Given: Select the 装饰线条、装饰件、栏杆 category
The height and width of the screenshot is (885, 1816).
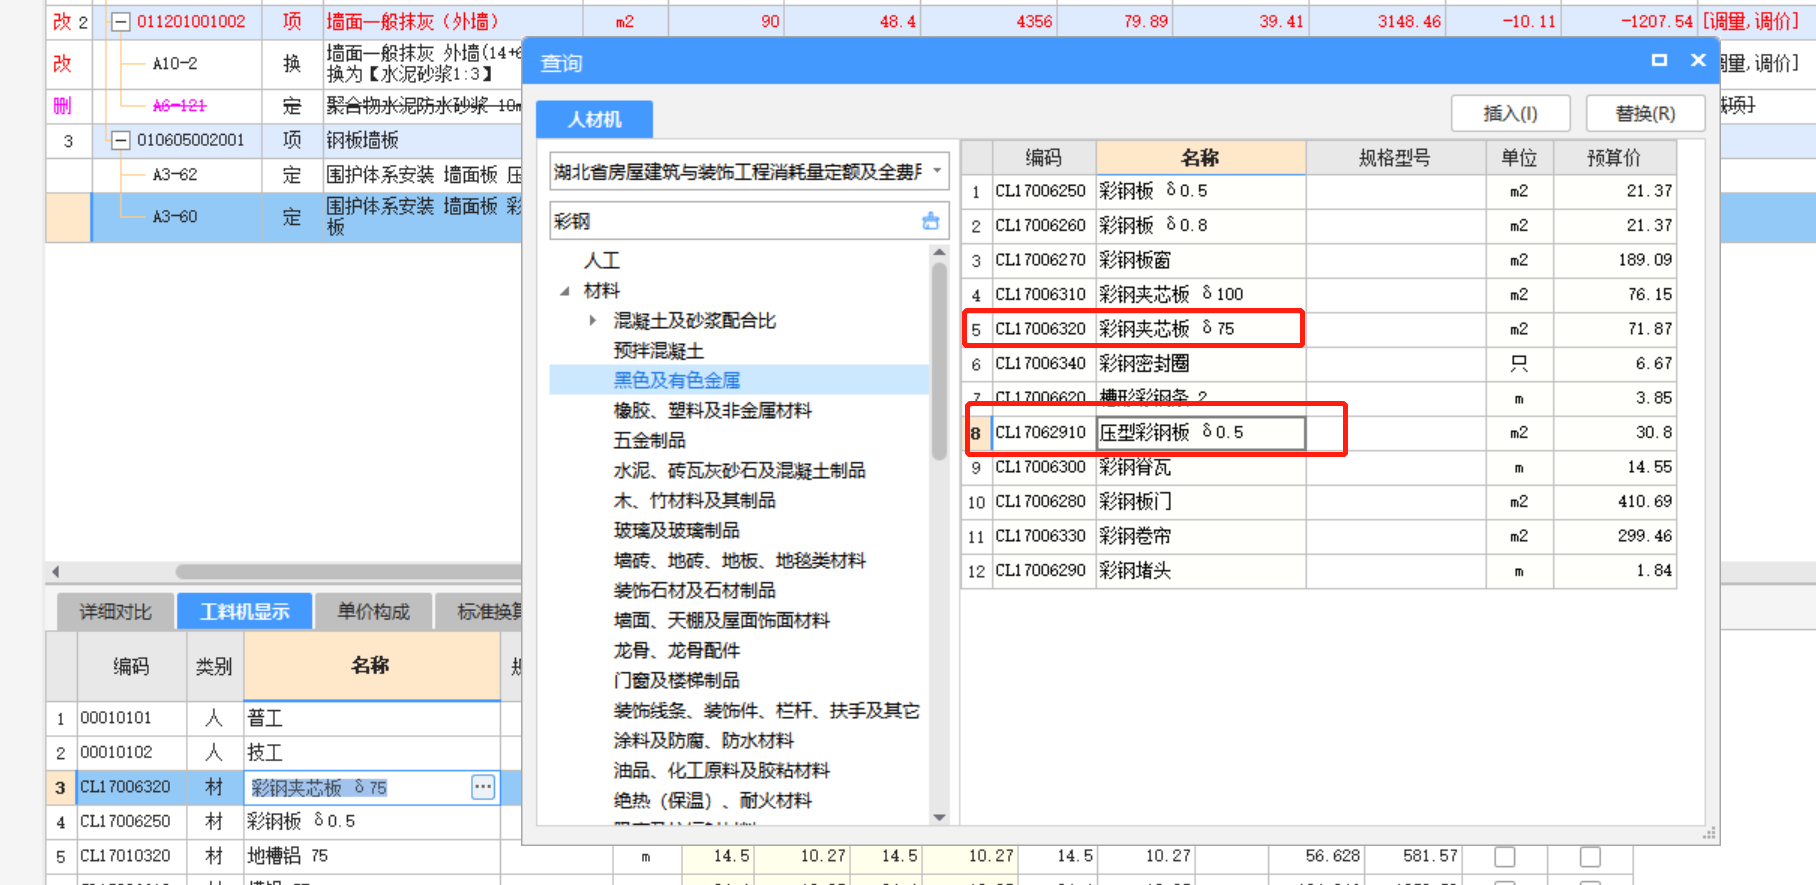Looking at the screenshot, I should [767, 710].
